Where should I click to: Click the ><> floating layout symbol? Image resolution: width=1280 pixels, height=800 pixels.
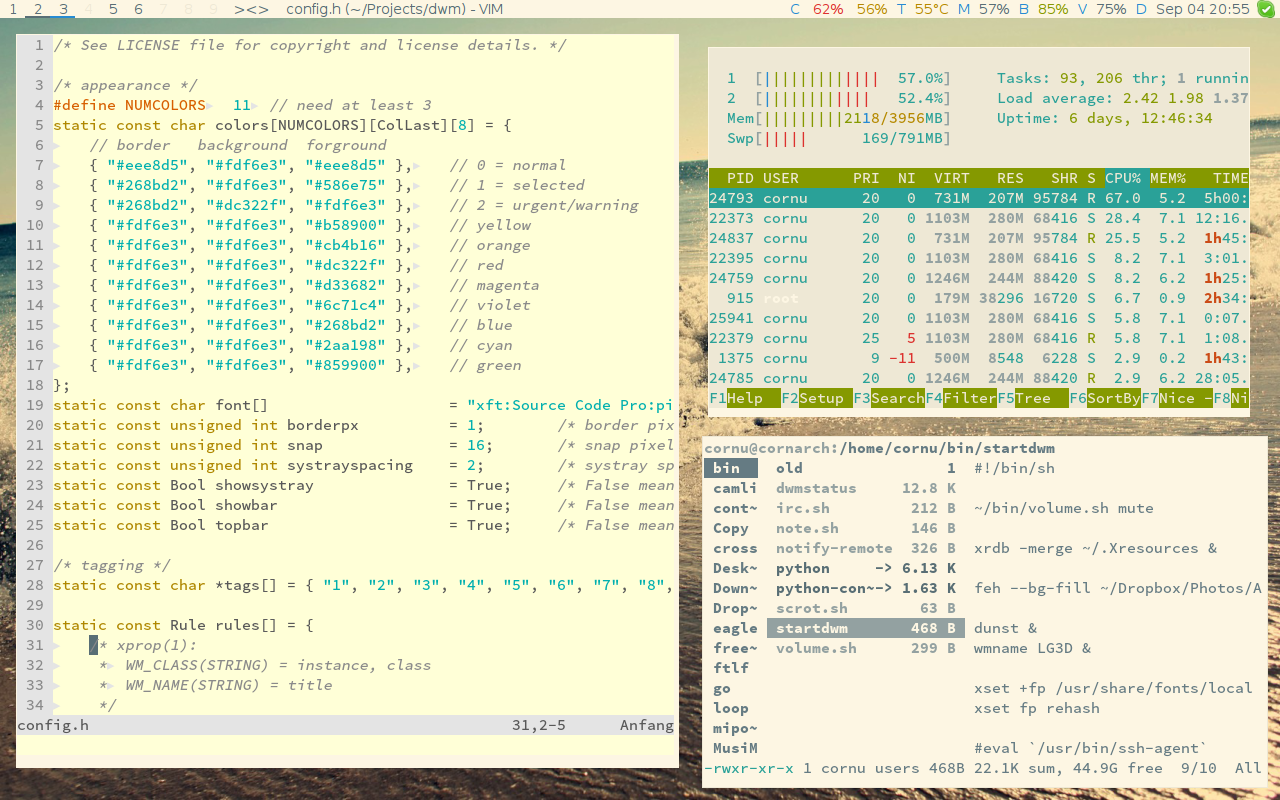(251, 9)
